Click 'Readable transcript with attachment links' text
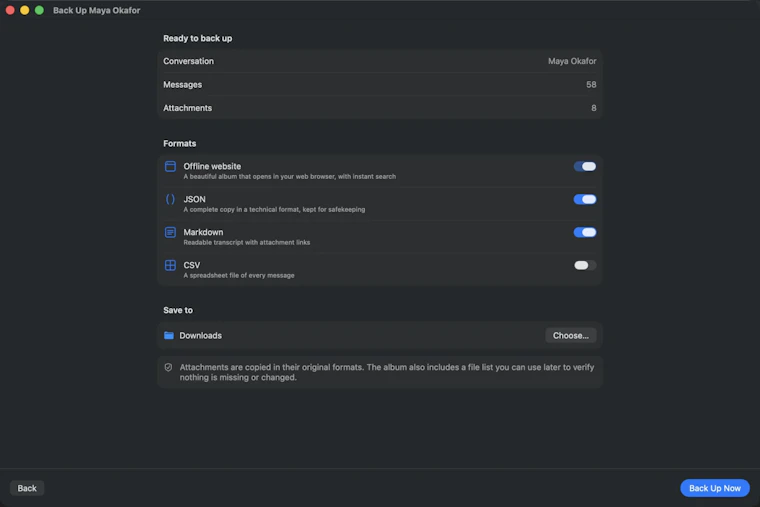The image size is (760, 507). point(247,242)
